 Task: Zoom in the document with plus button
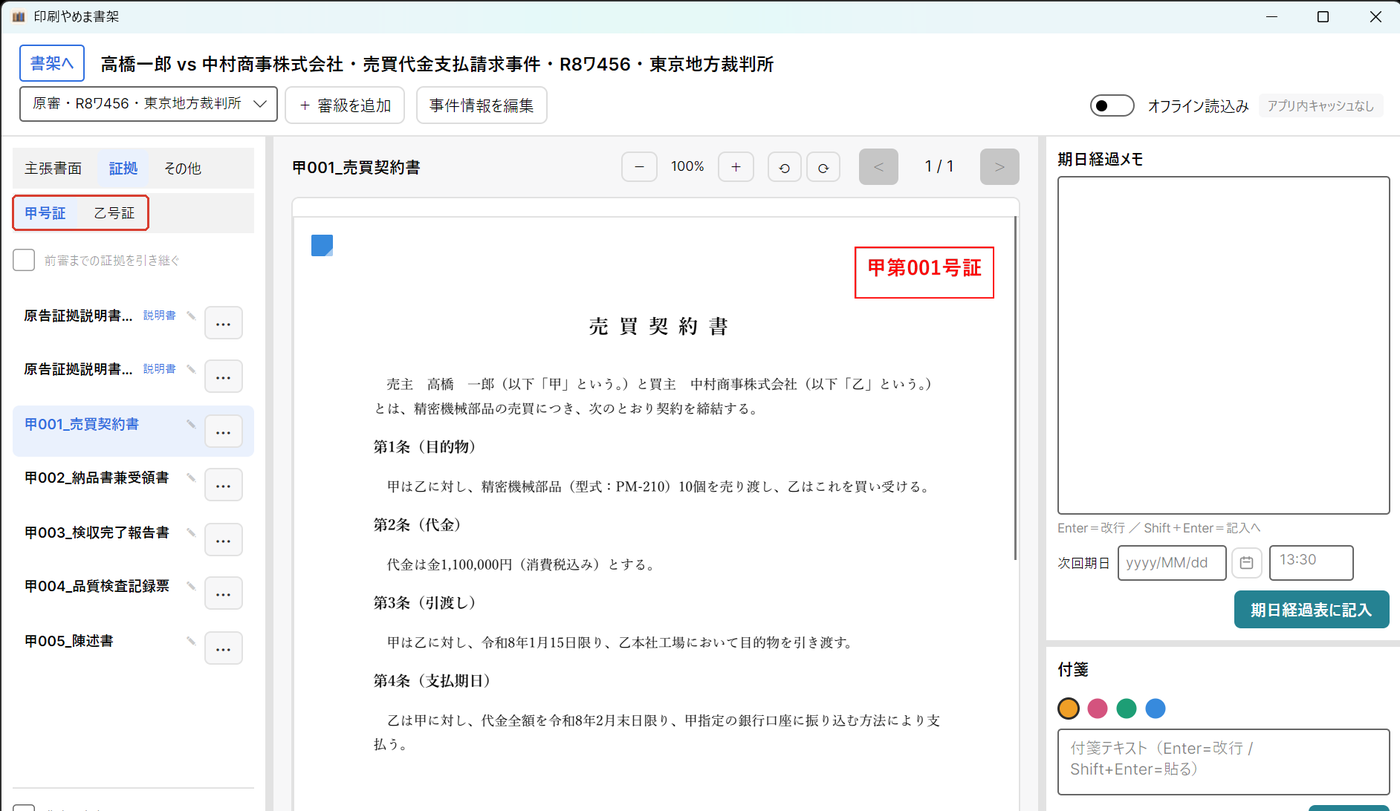tap(736, 167)
